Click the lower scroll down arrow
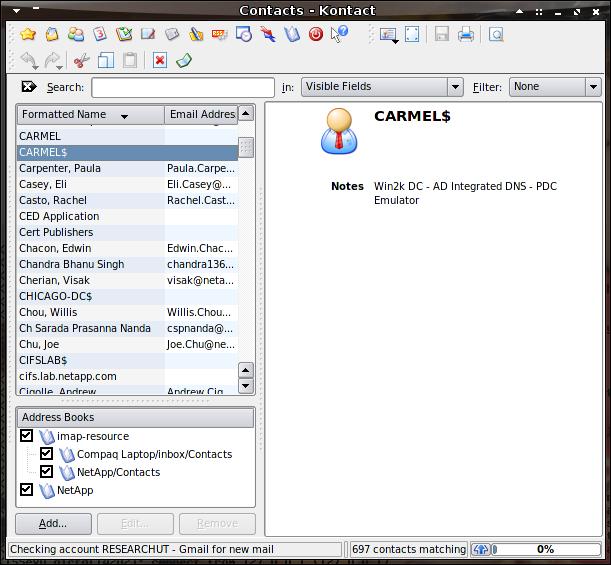This screenshot has width=611, height=565. pyautogui.click(x=245, y=386)
